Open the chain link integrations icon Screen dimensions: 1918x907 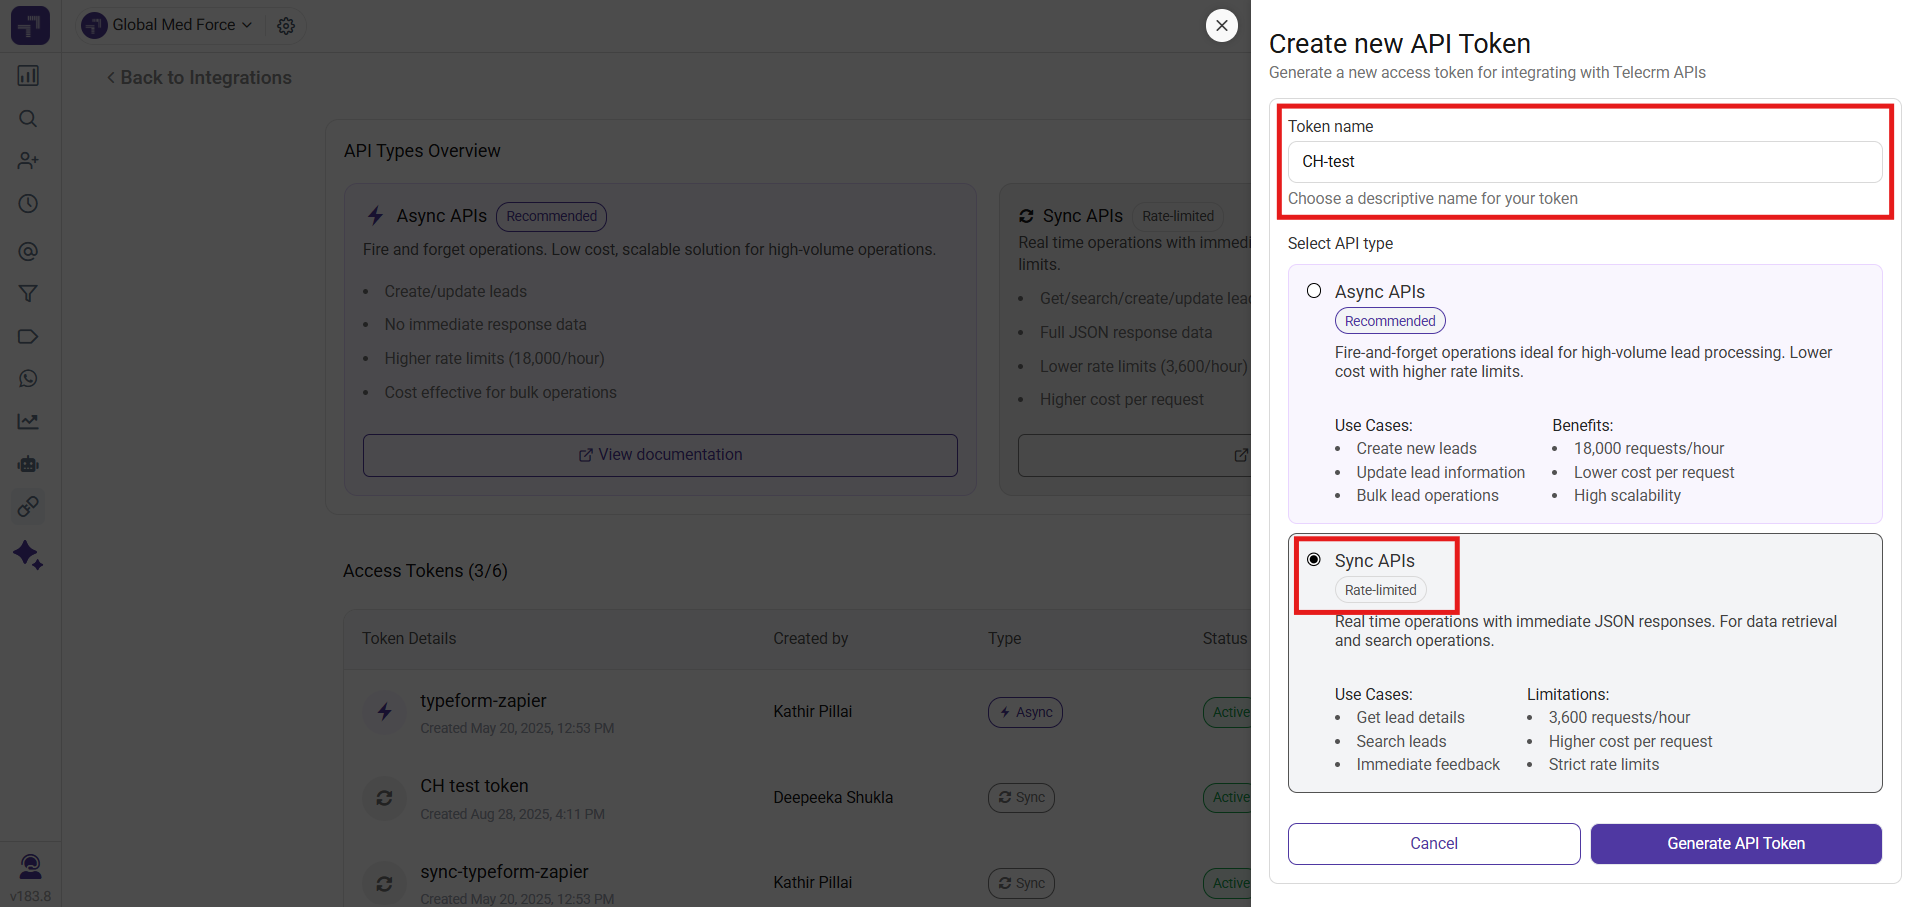(28, 507)
